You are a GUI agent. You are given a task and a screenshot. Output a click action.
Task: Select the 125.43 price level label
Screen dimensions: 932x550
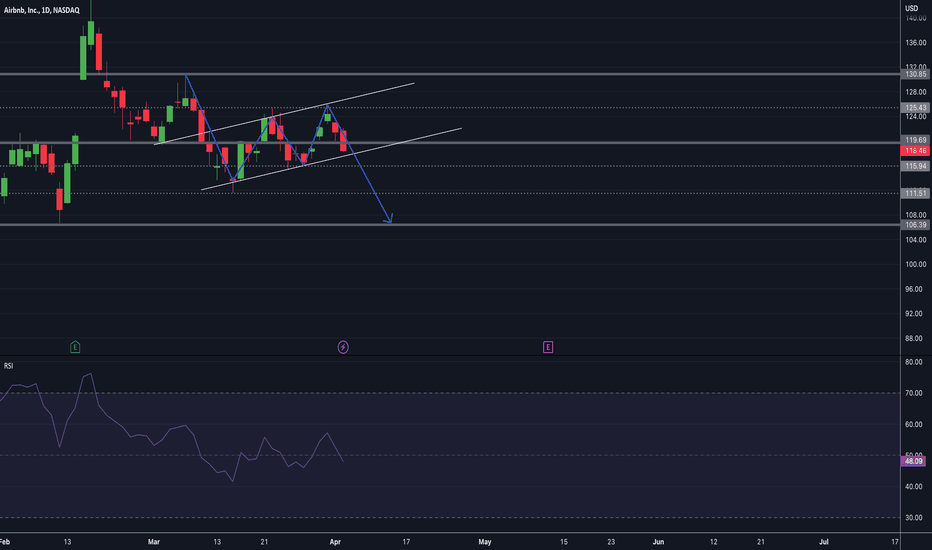click(x=915, y=108)
